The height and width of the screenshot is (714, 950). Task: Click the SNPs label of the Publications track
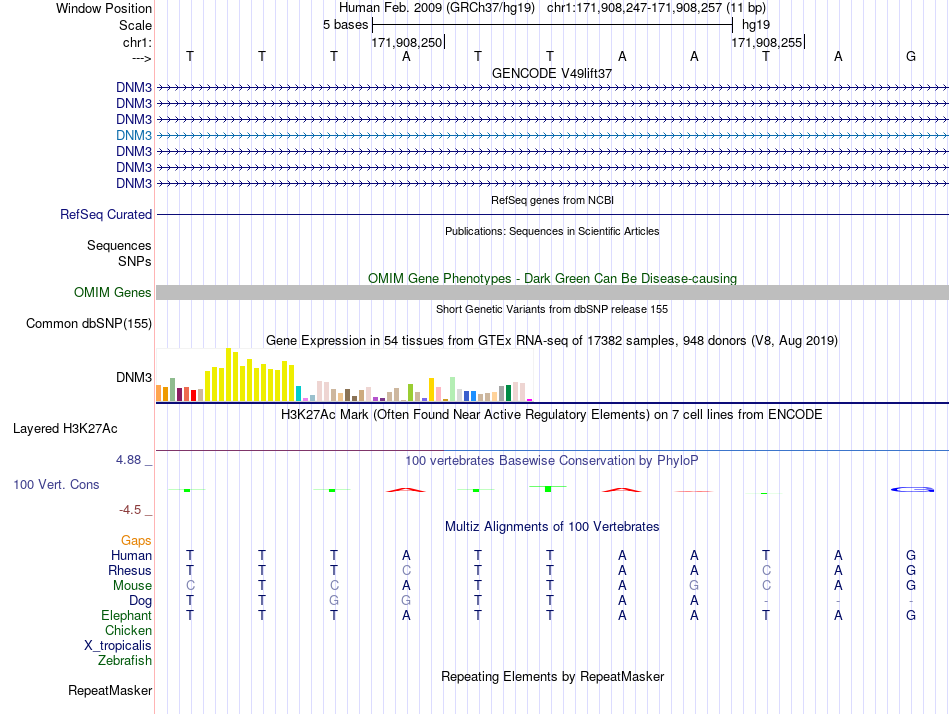[135, 261]
